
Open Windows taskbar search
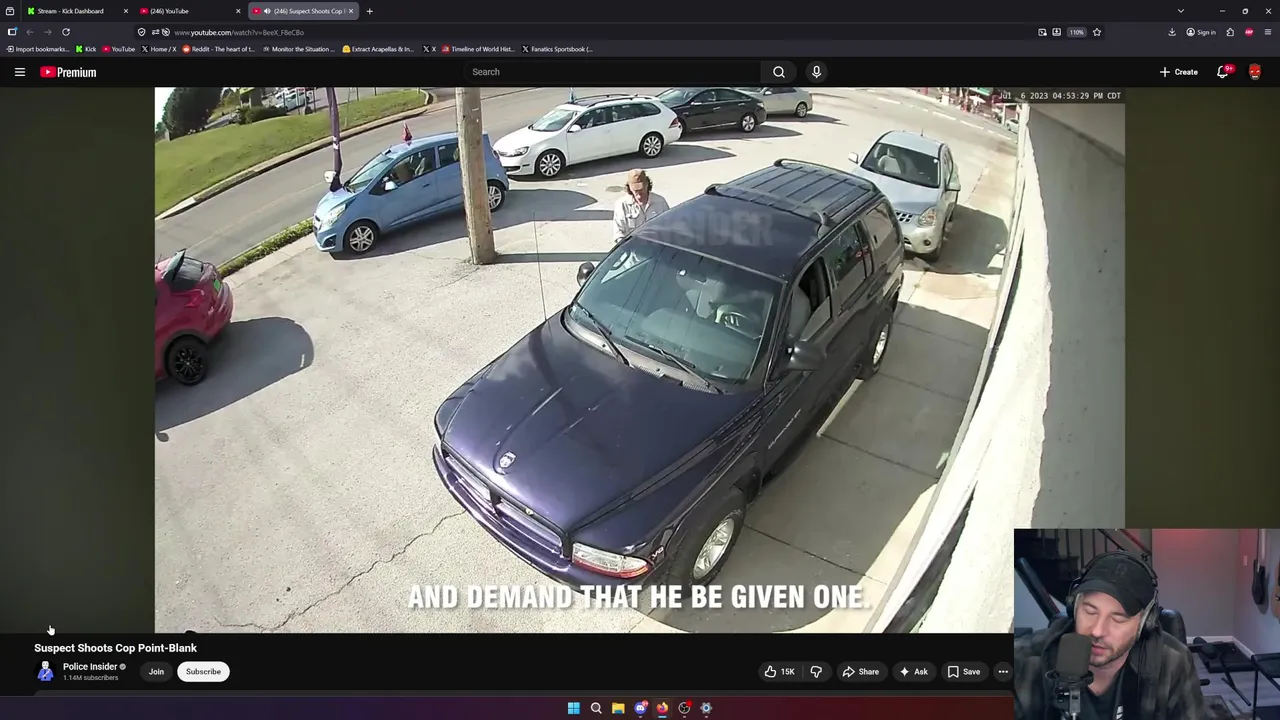pos(596,708)
